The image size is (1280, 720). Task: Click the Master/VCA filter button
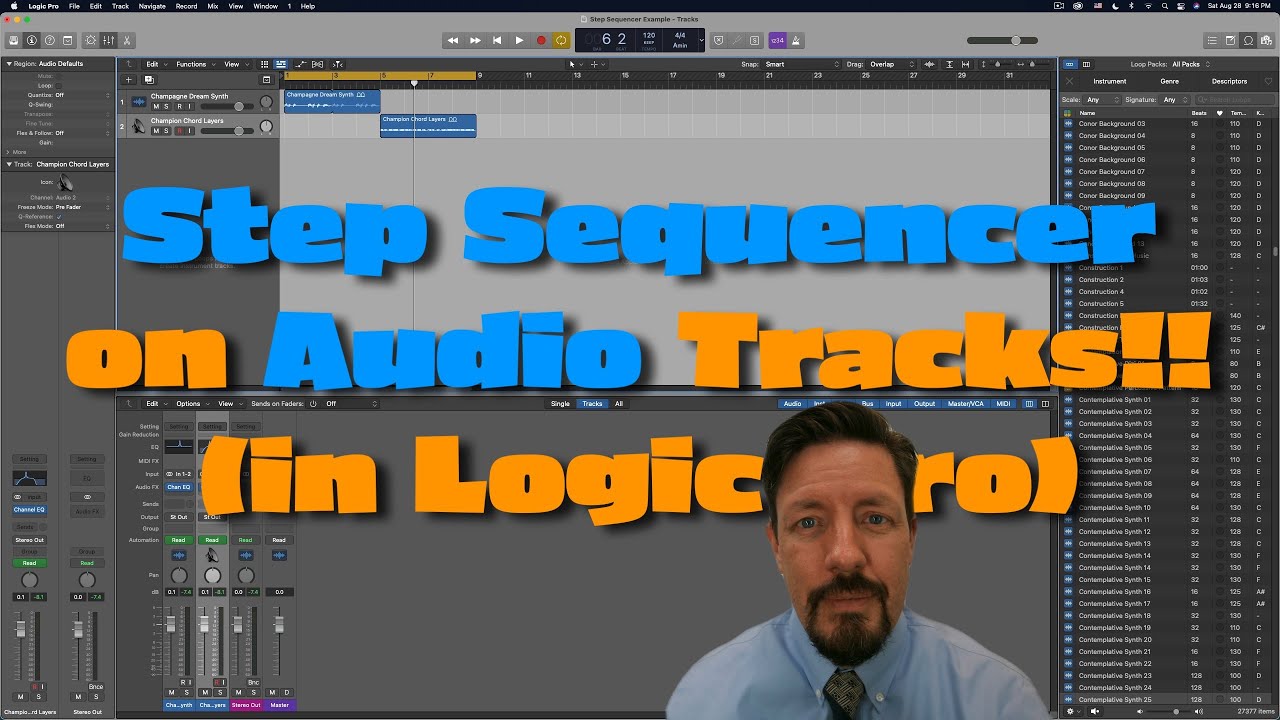pos(967,404)
